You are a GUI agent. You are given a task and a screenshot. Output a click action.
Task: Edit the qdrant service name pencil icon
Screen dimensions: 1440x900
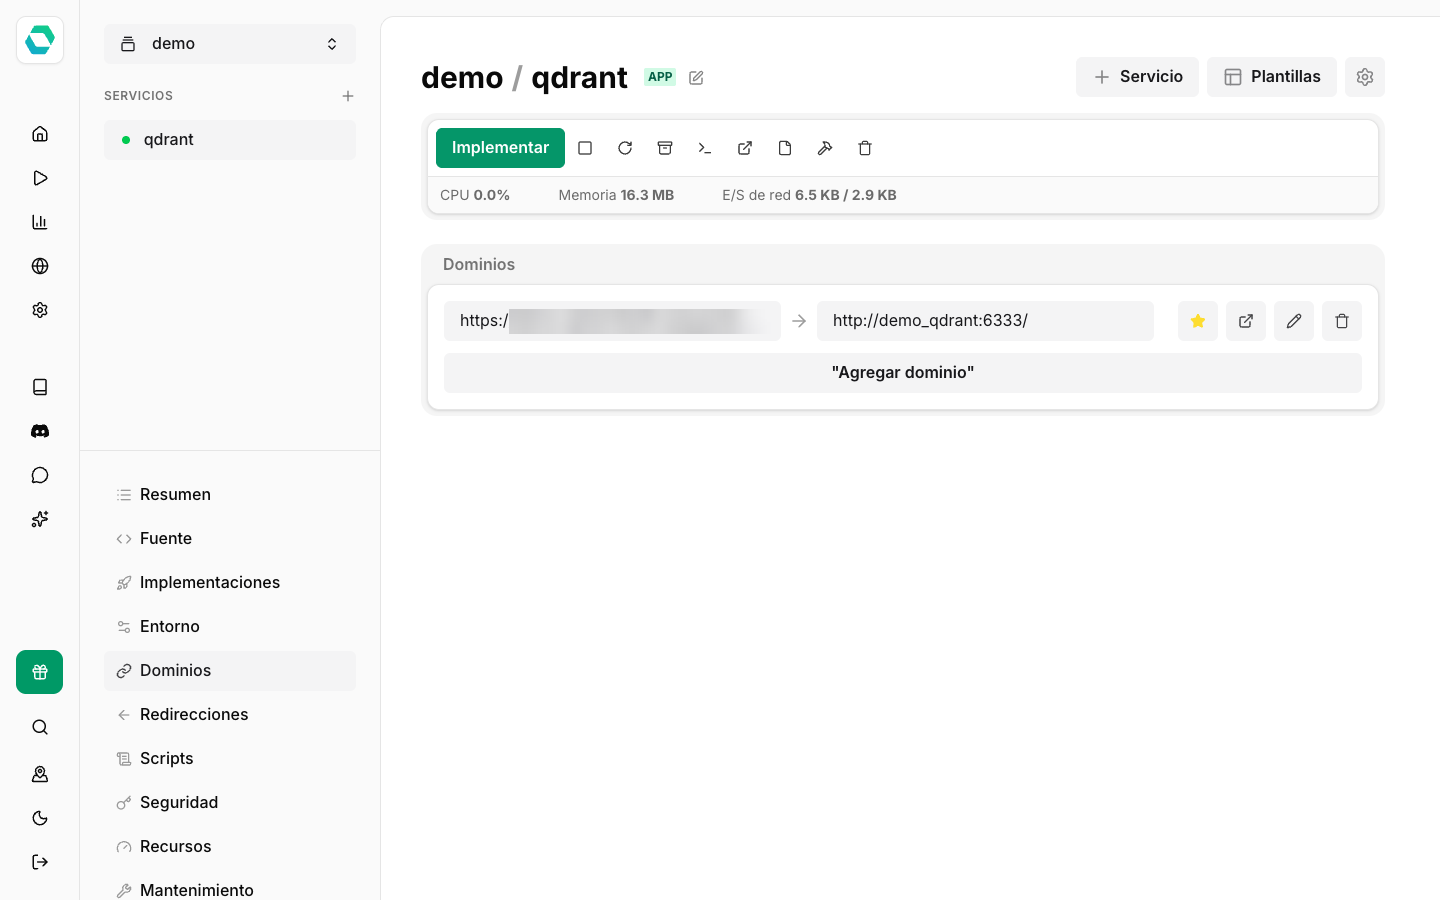pyautogui.click(x=696, y=78)
